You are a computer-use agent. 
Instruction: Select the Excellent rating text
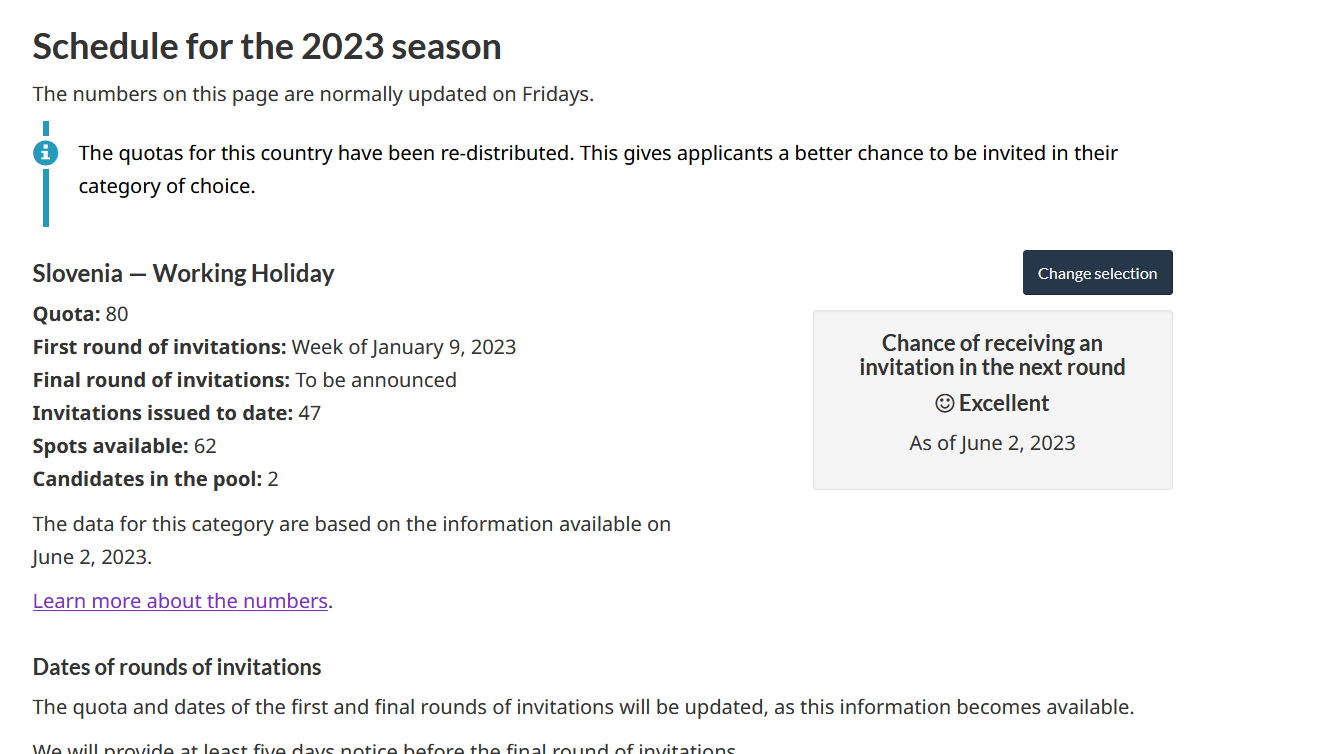coord(1004,403)
